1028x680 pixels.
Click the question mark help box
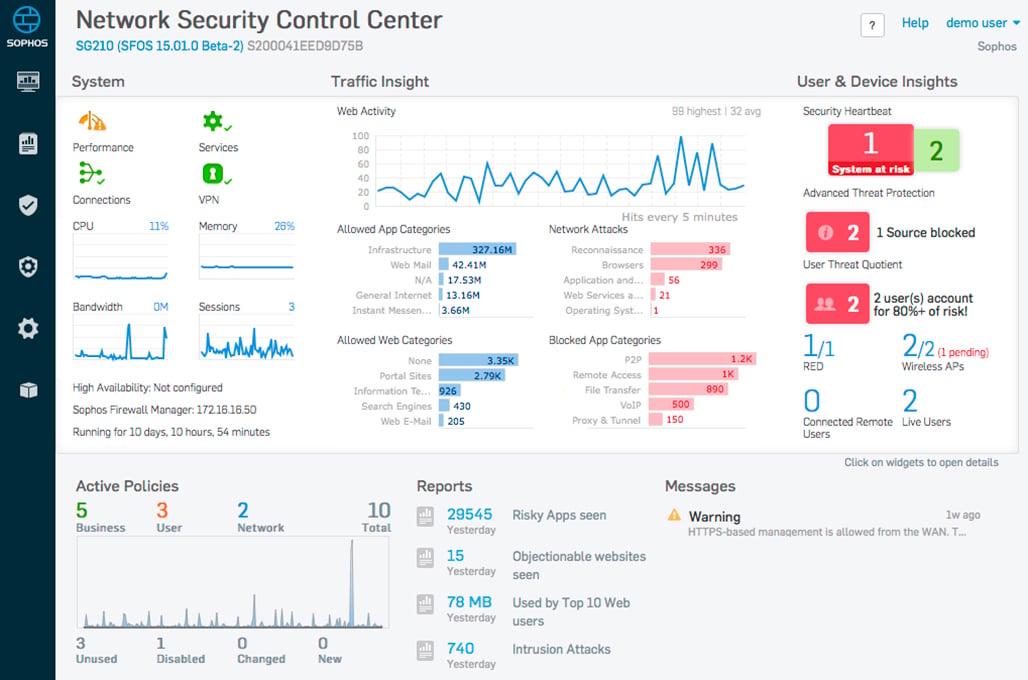pos(872,26)
